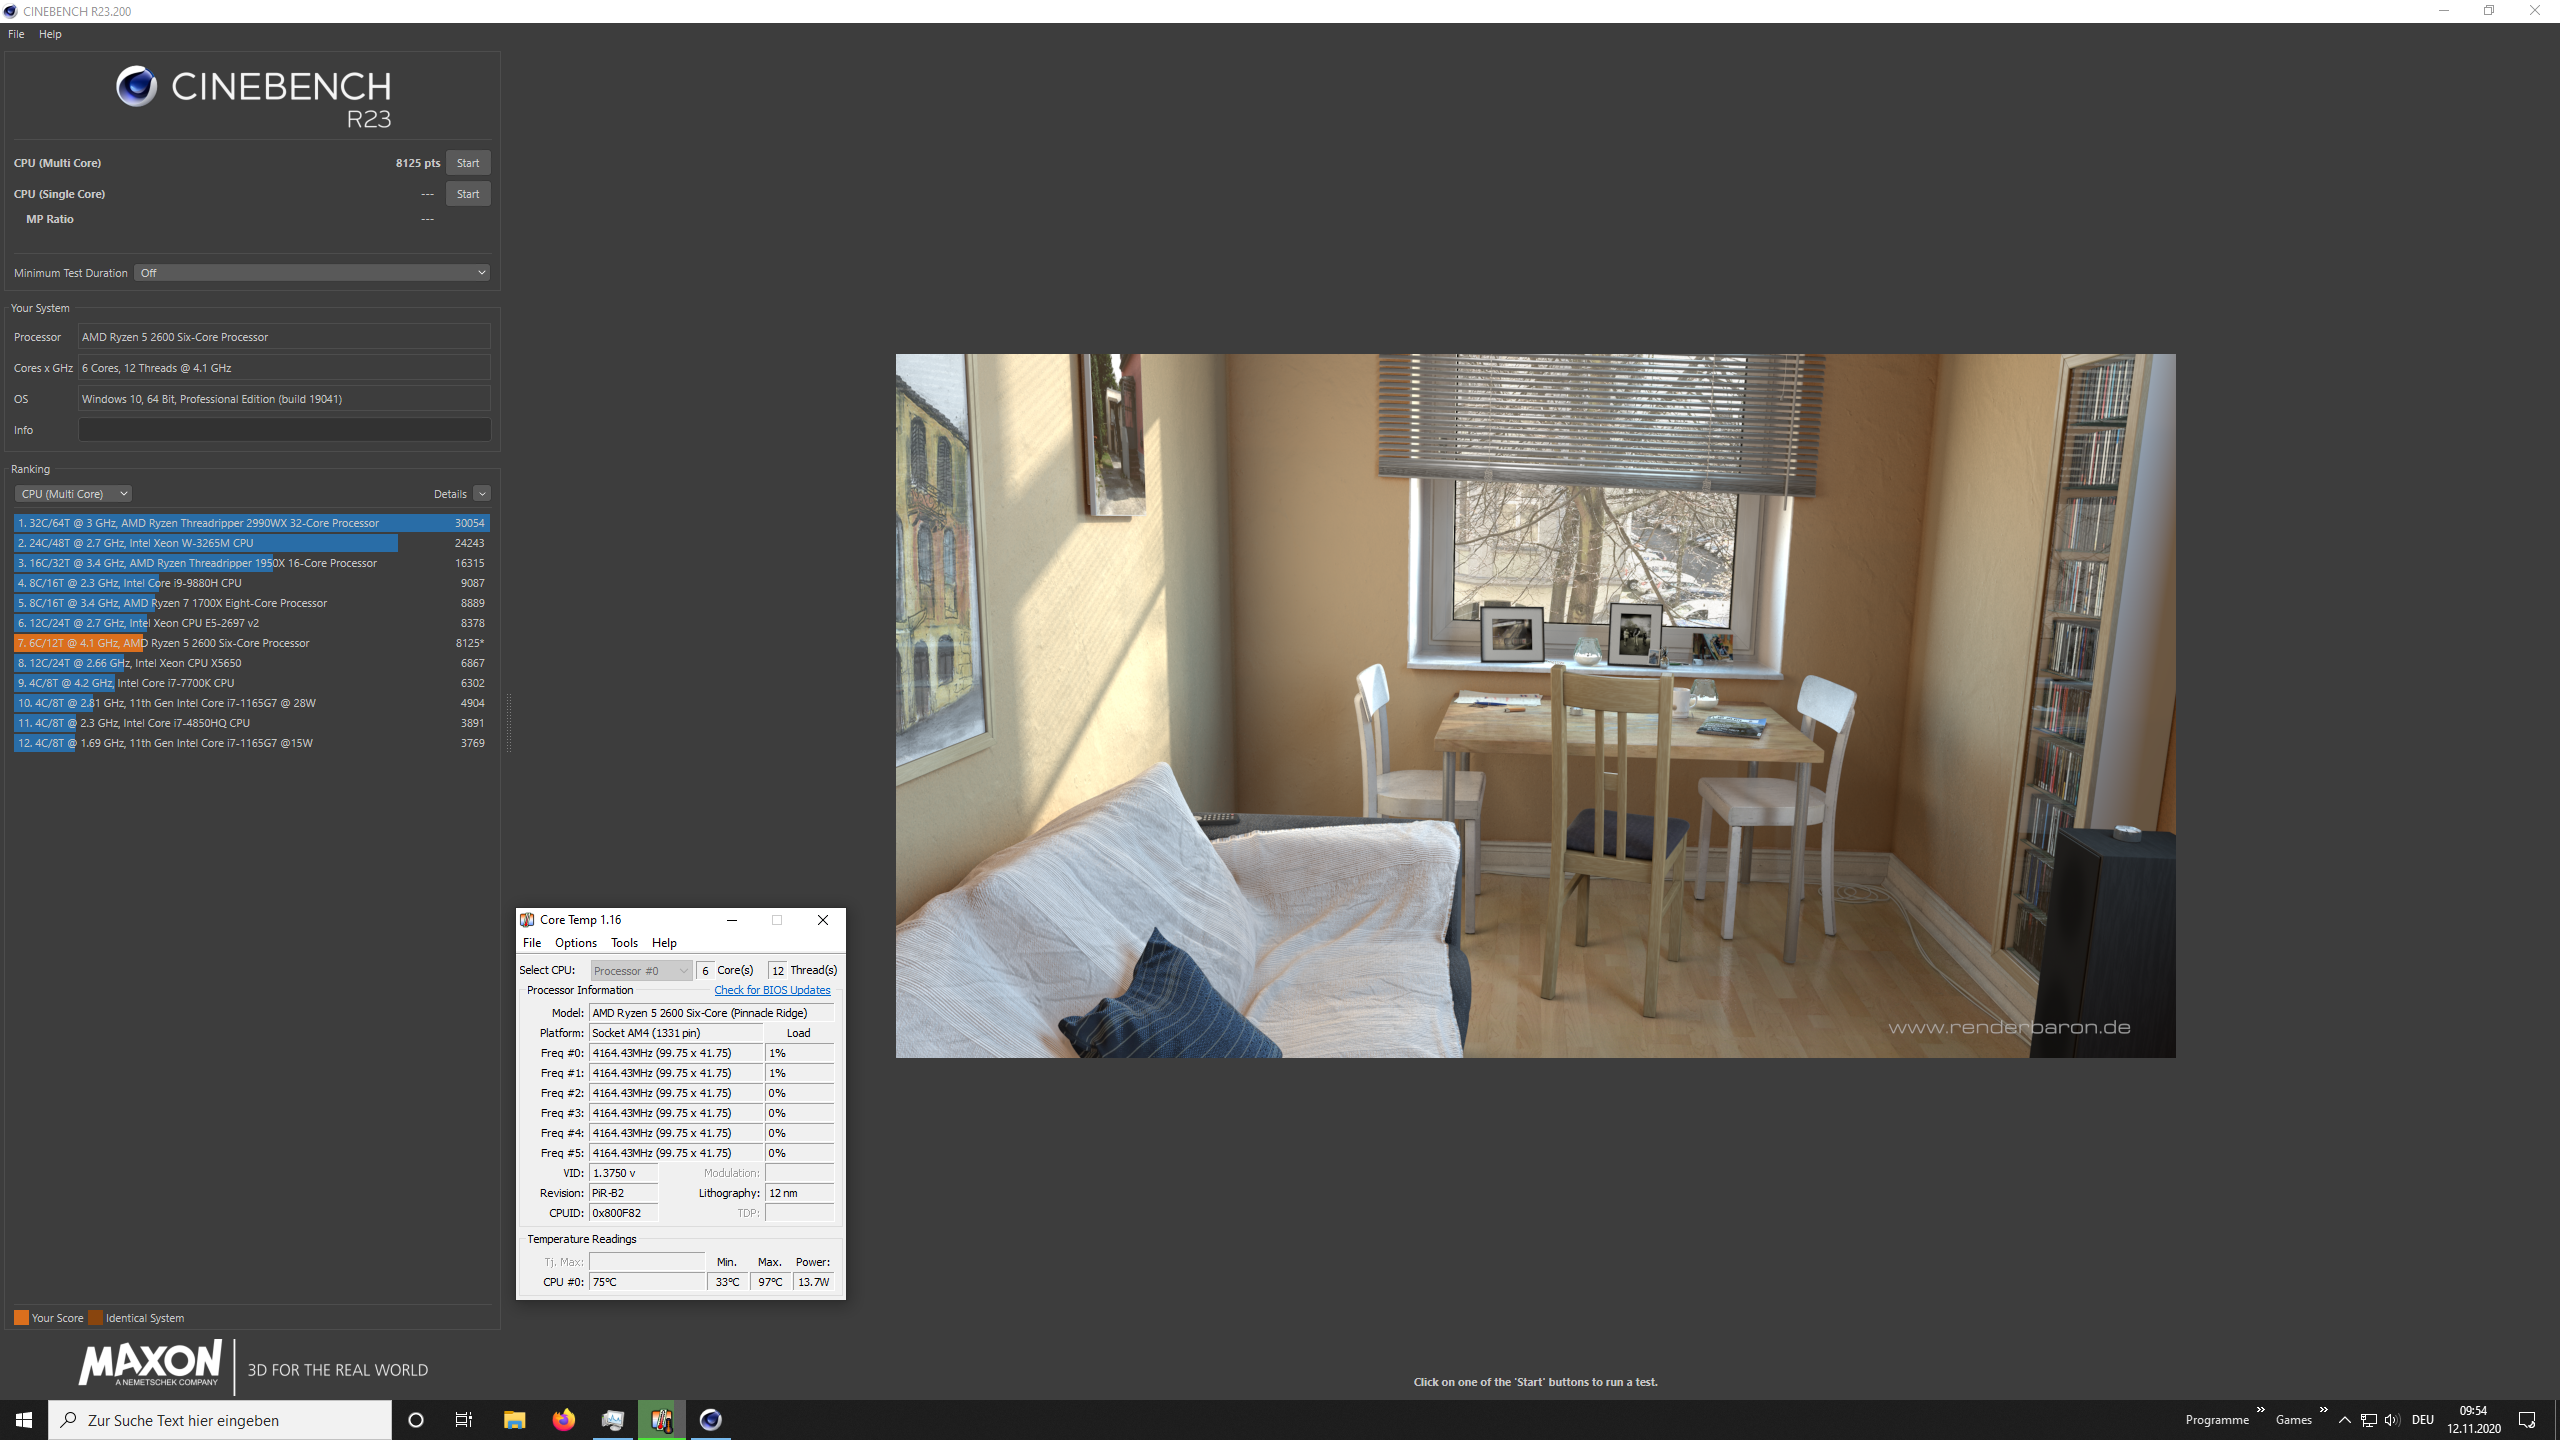
Task: Expand the ranking Details arrow
Action: 482,494
